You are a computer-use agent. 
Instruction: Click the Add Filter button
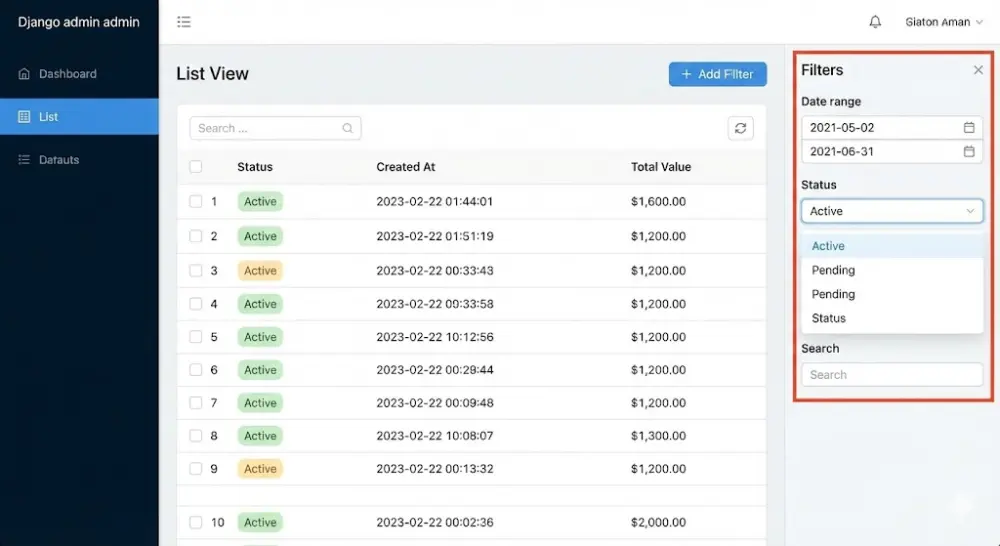717,74
